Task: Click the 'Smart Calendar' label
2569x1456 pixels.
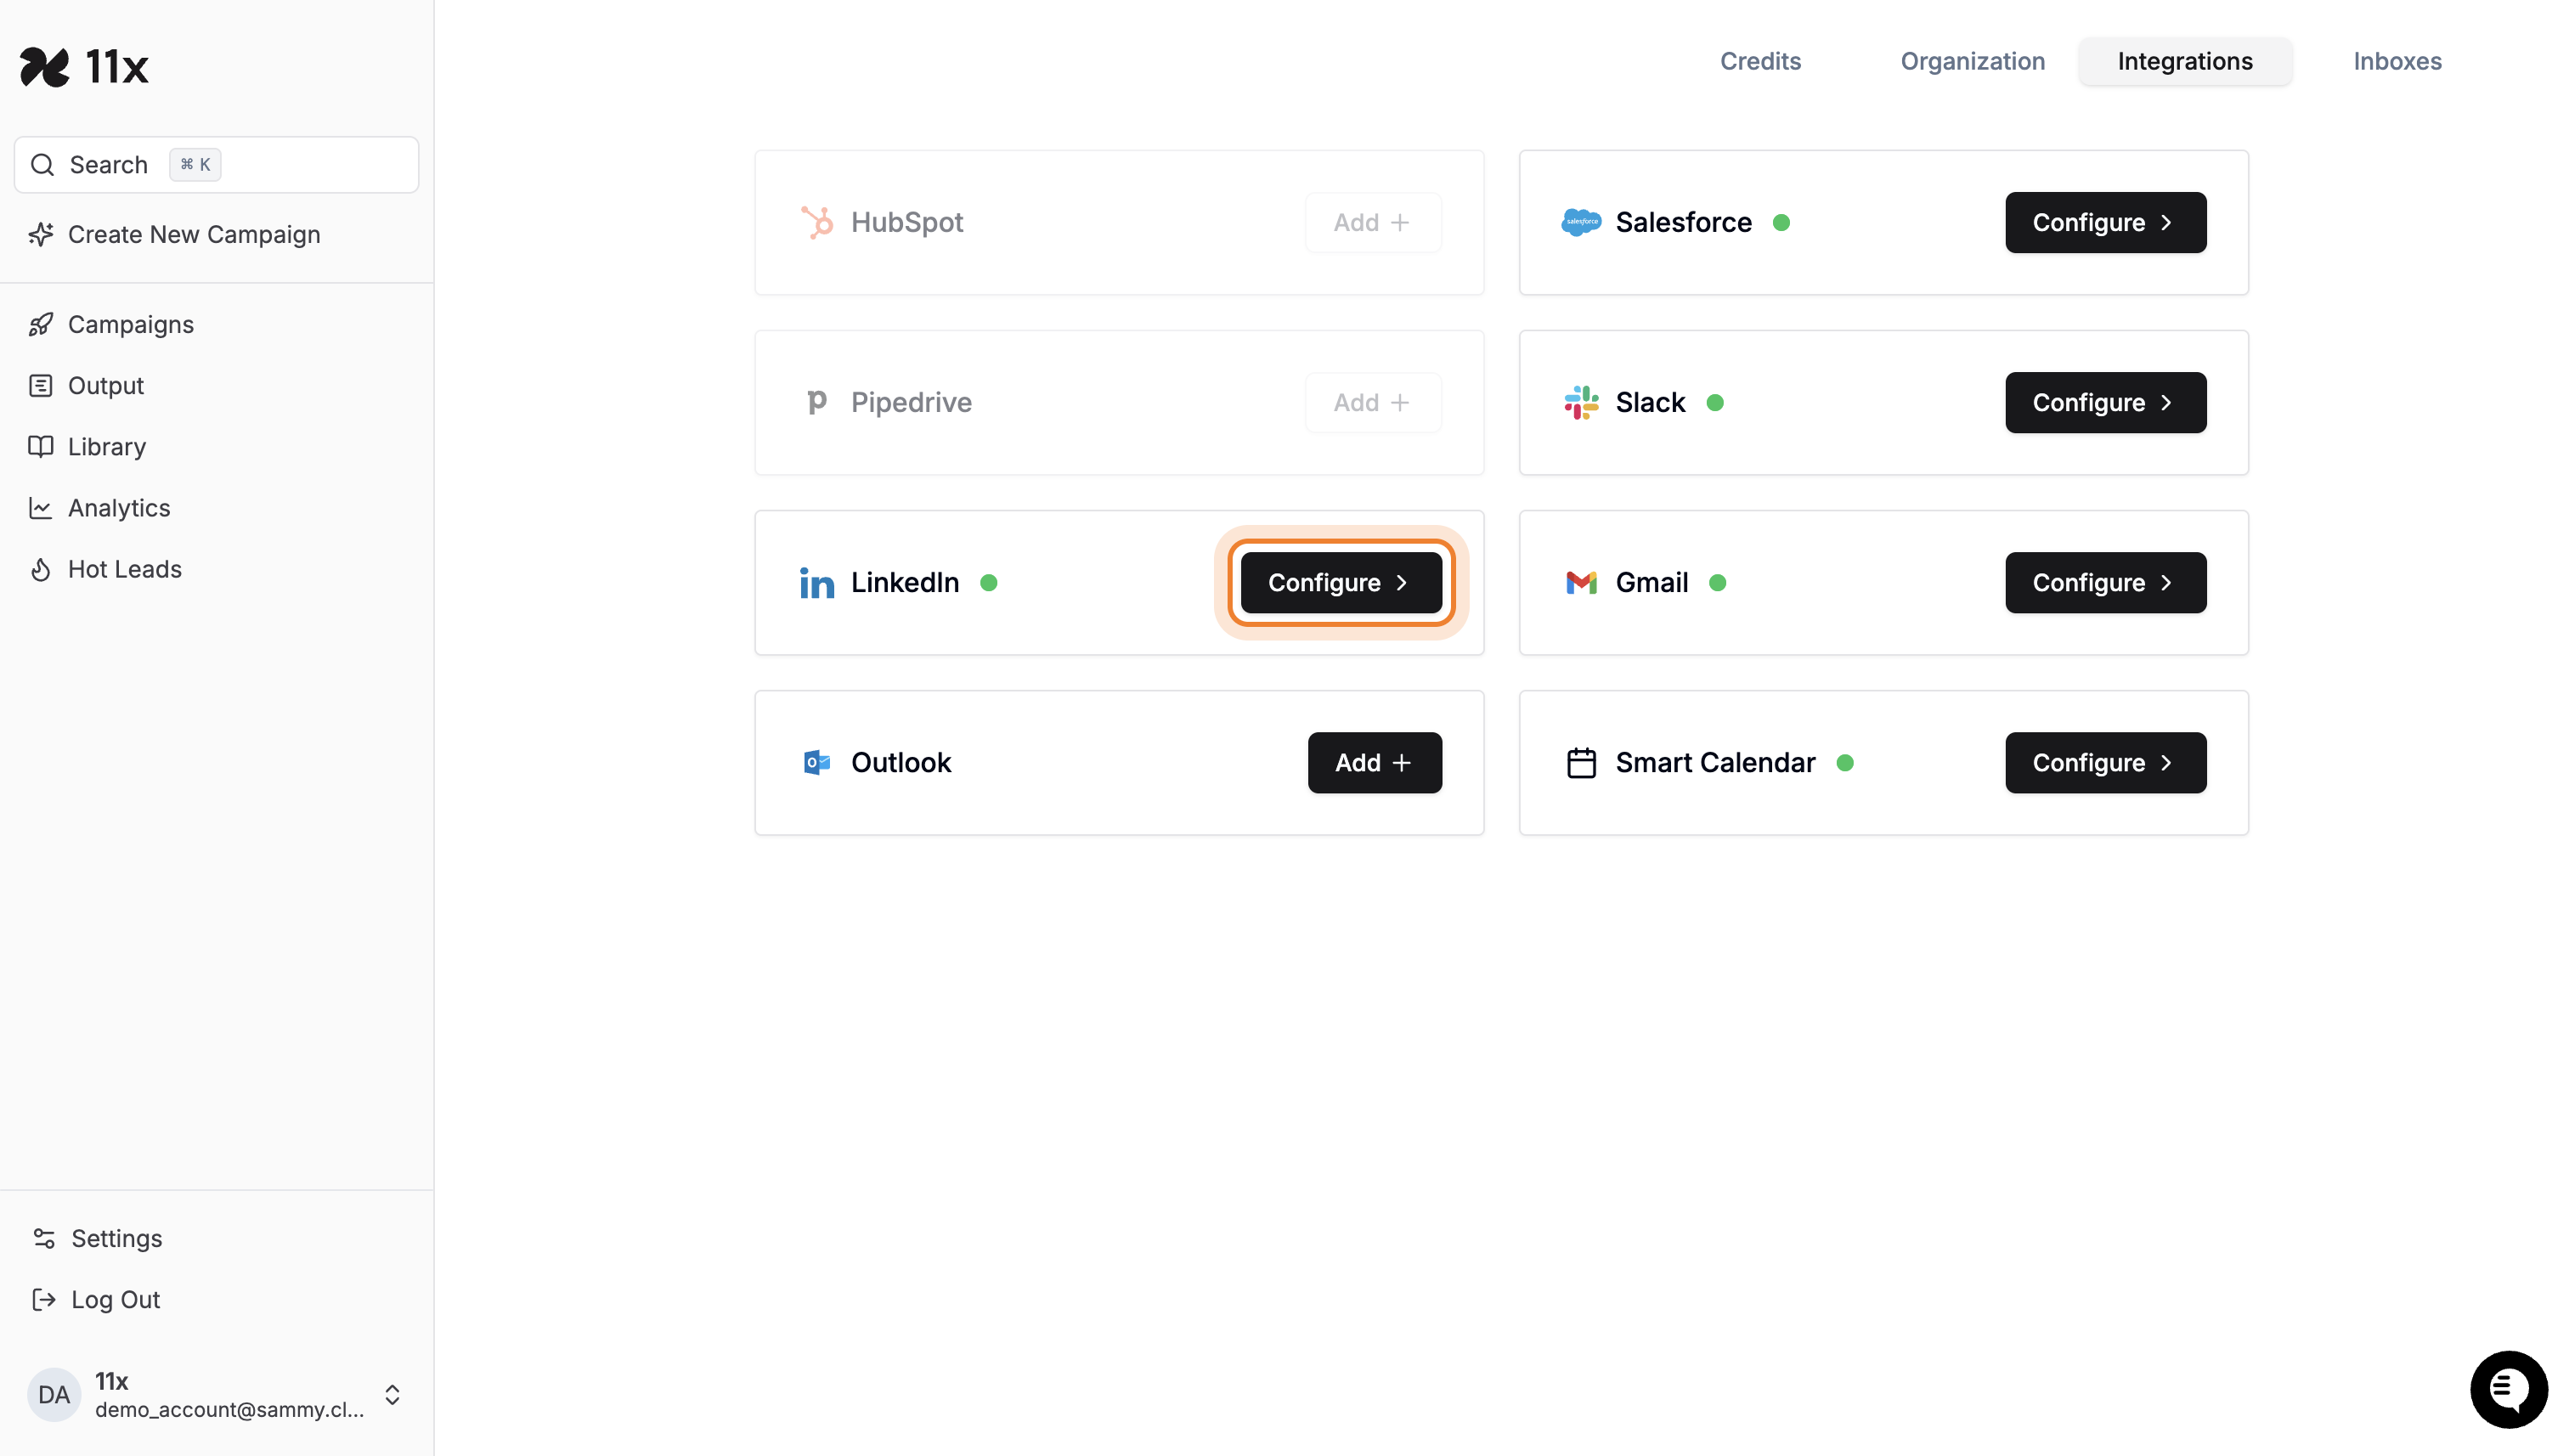Action: tap(1715, 763)
